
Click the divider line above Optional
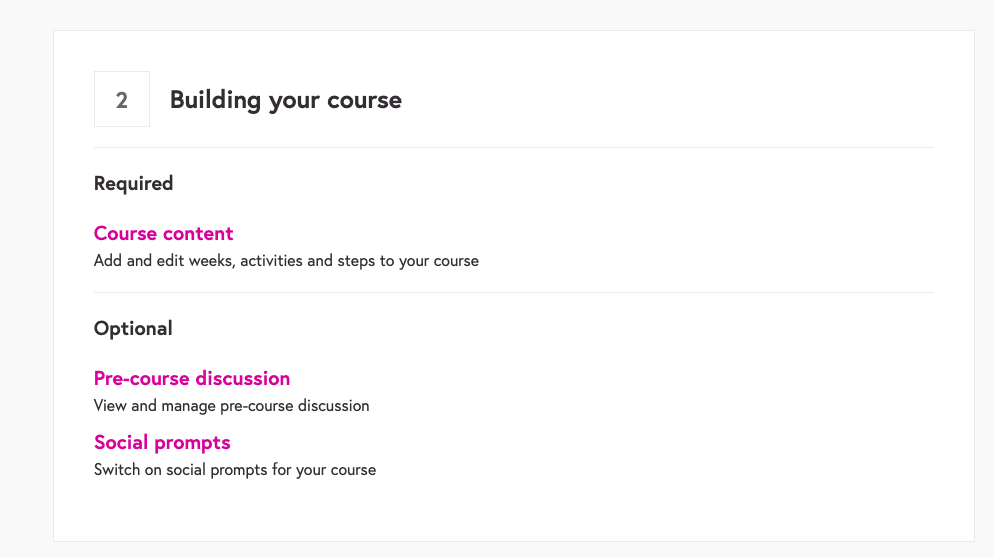coord(514,293)
